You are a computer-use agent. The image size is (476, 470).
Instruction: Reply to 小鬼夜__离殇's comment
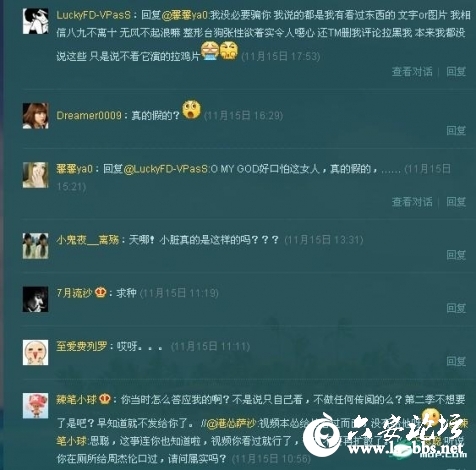456,255
